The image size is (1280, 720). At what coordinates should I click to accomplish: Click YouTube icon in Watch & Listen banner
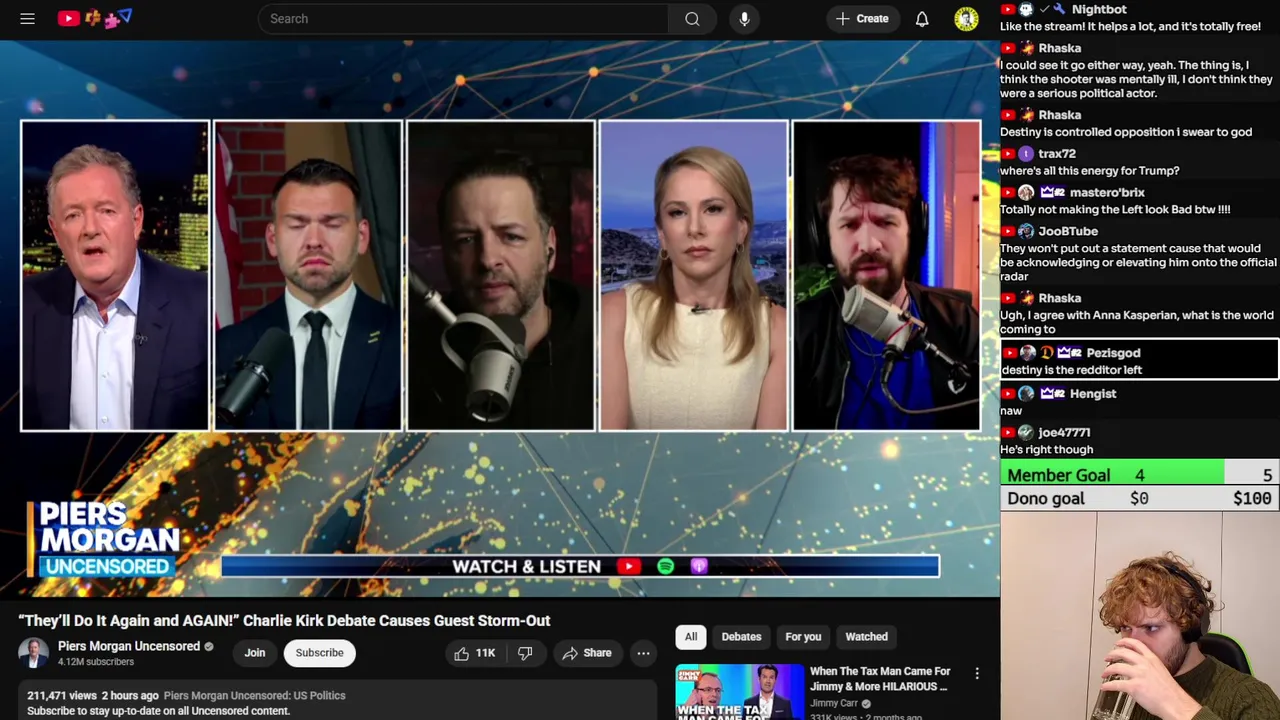coord(628,567)
